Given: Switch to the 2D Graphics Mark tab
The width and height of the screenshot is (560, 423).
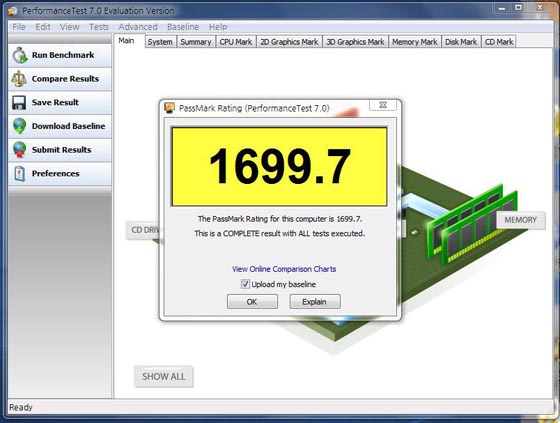Looking at the screenshot, I should 289,42.
